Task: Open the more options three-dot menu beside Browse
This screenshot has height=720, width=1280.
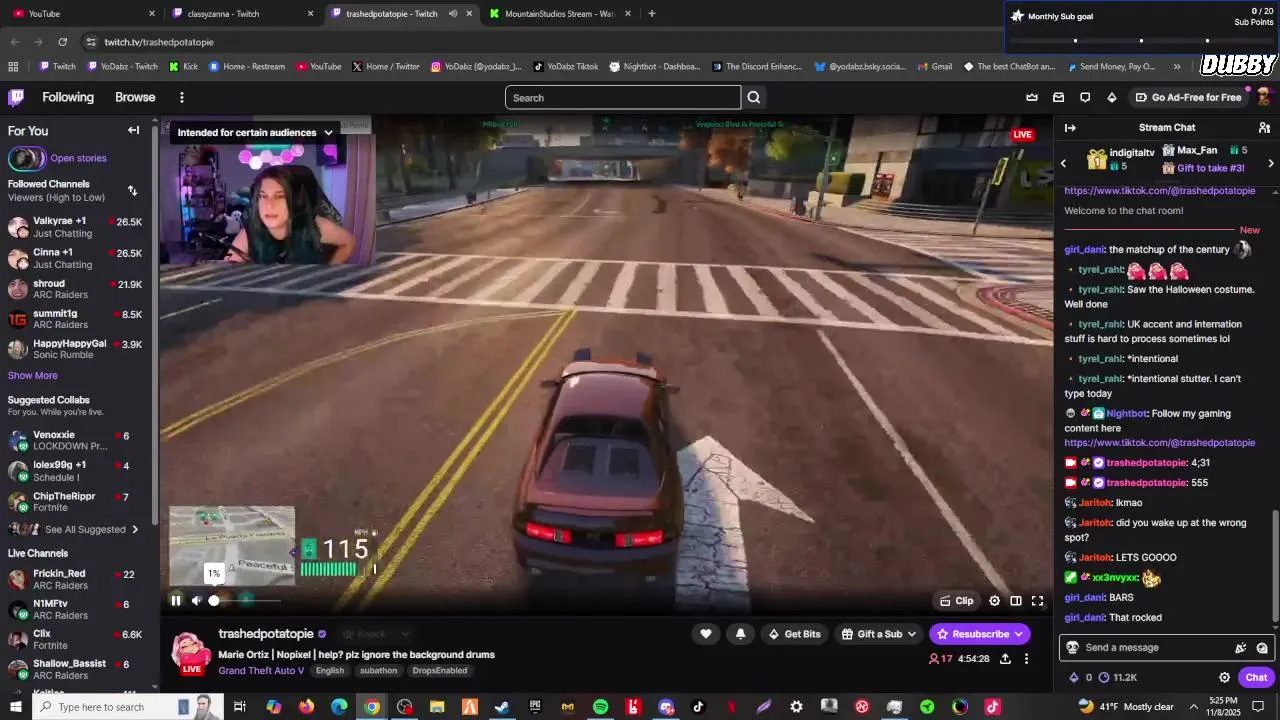Action: point(181,97)
